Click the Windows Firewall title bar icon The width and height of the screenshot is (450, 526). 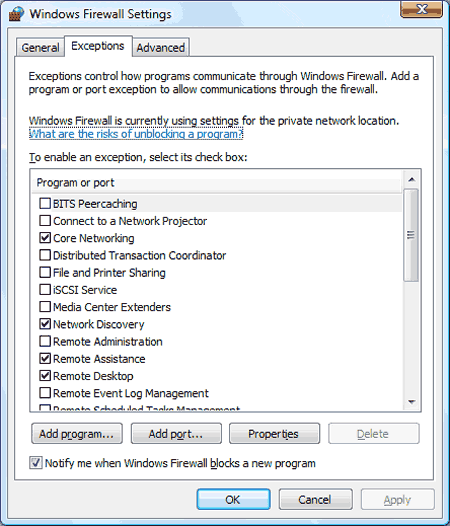click(x=16, y=14)
